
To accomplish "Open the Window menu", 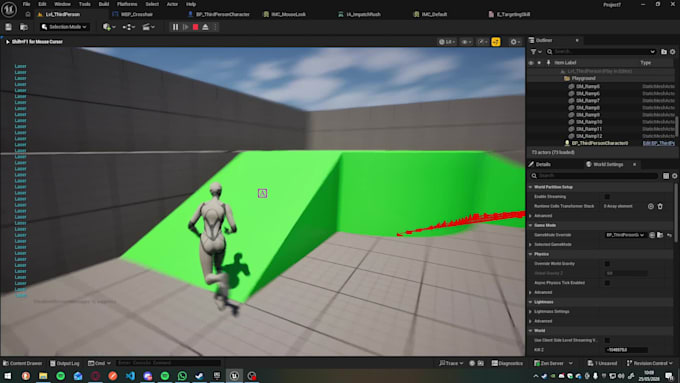I will pyautogui.click(x=62, y=4).
